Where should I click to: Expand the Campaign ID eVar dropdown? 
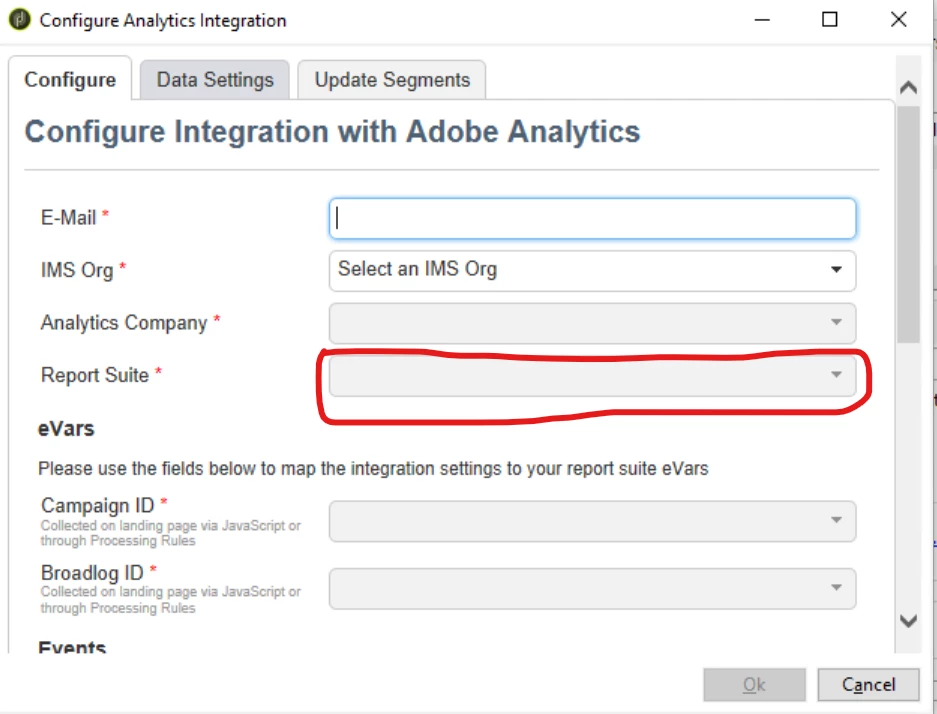tap(592, 521)
